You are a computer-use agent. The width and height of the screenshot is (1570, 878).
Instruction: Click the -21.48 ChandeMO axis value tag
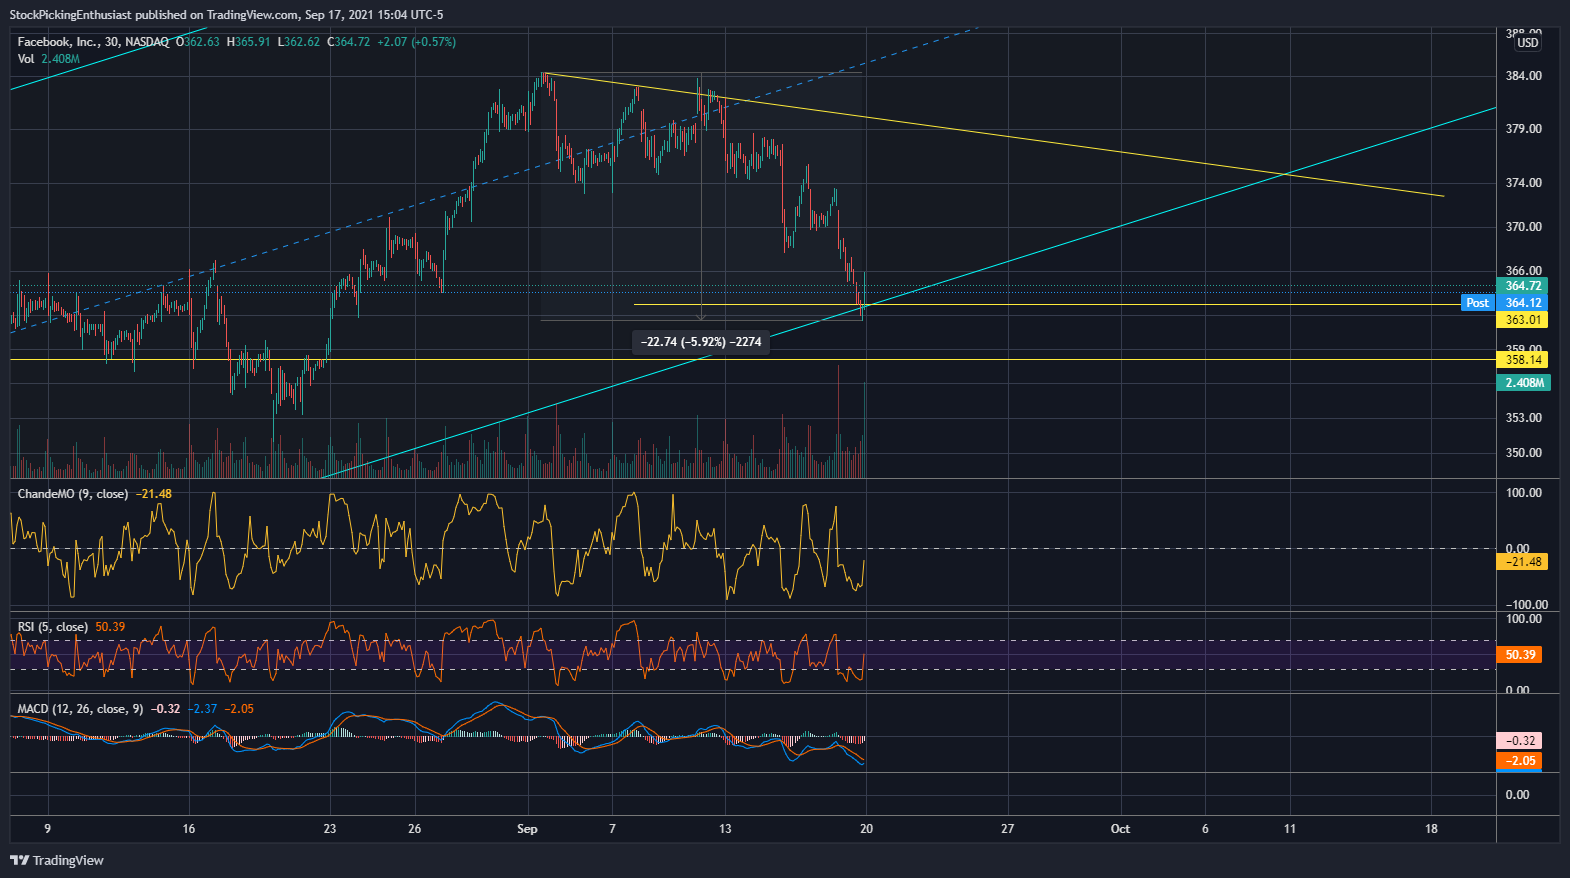(x=1521, y=562)
